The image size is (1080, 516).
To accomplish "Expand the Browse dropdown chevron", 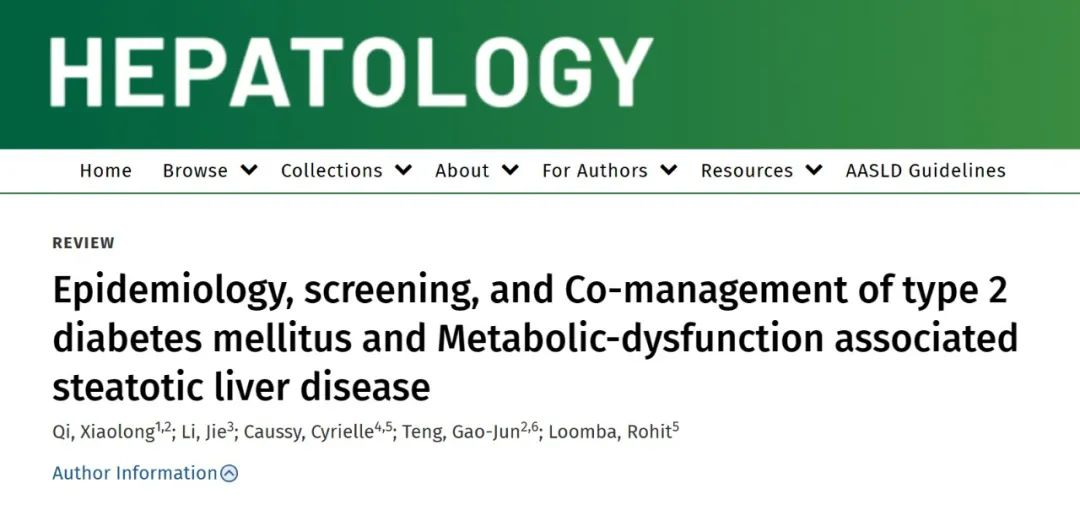I will [249, 170].
